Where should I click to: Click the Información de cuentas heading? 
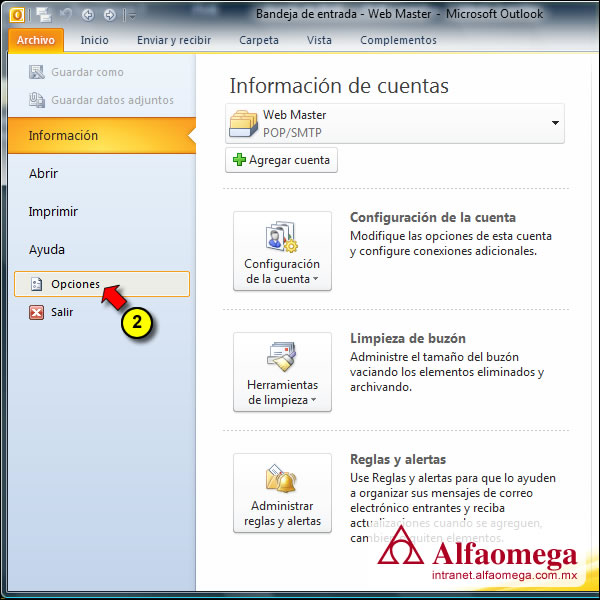click(339, 85)
